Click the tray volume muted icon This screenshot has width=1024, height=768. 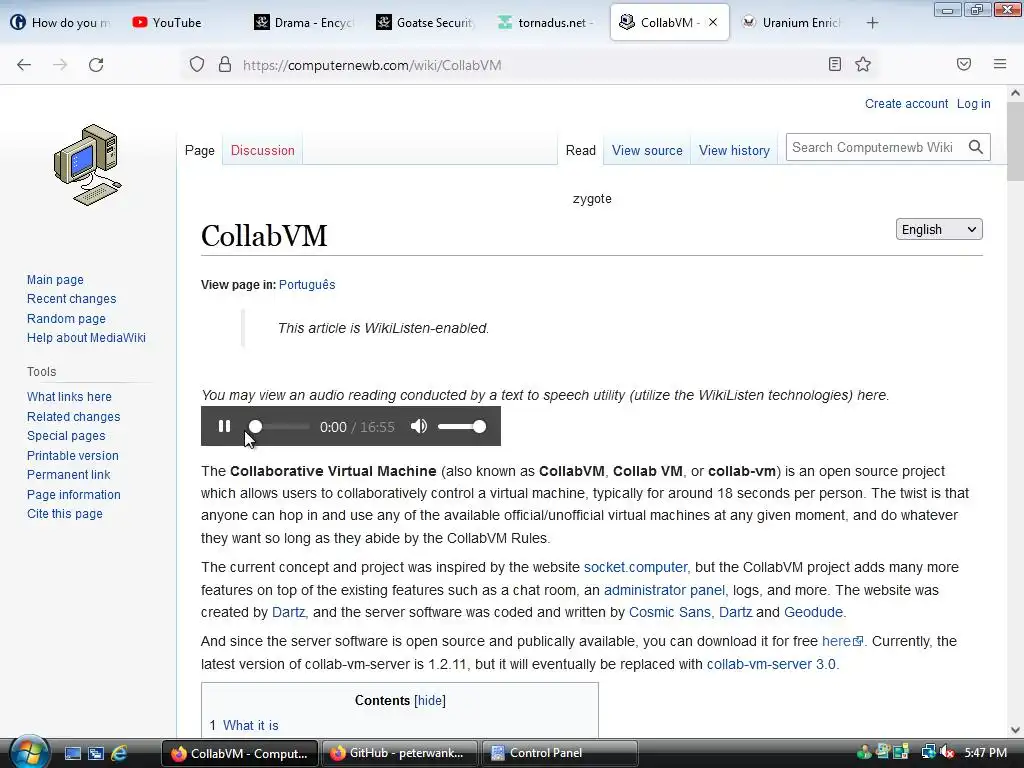[947, 752]
